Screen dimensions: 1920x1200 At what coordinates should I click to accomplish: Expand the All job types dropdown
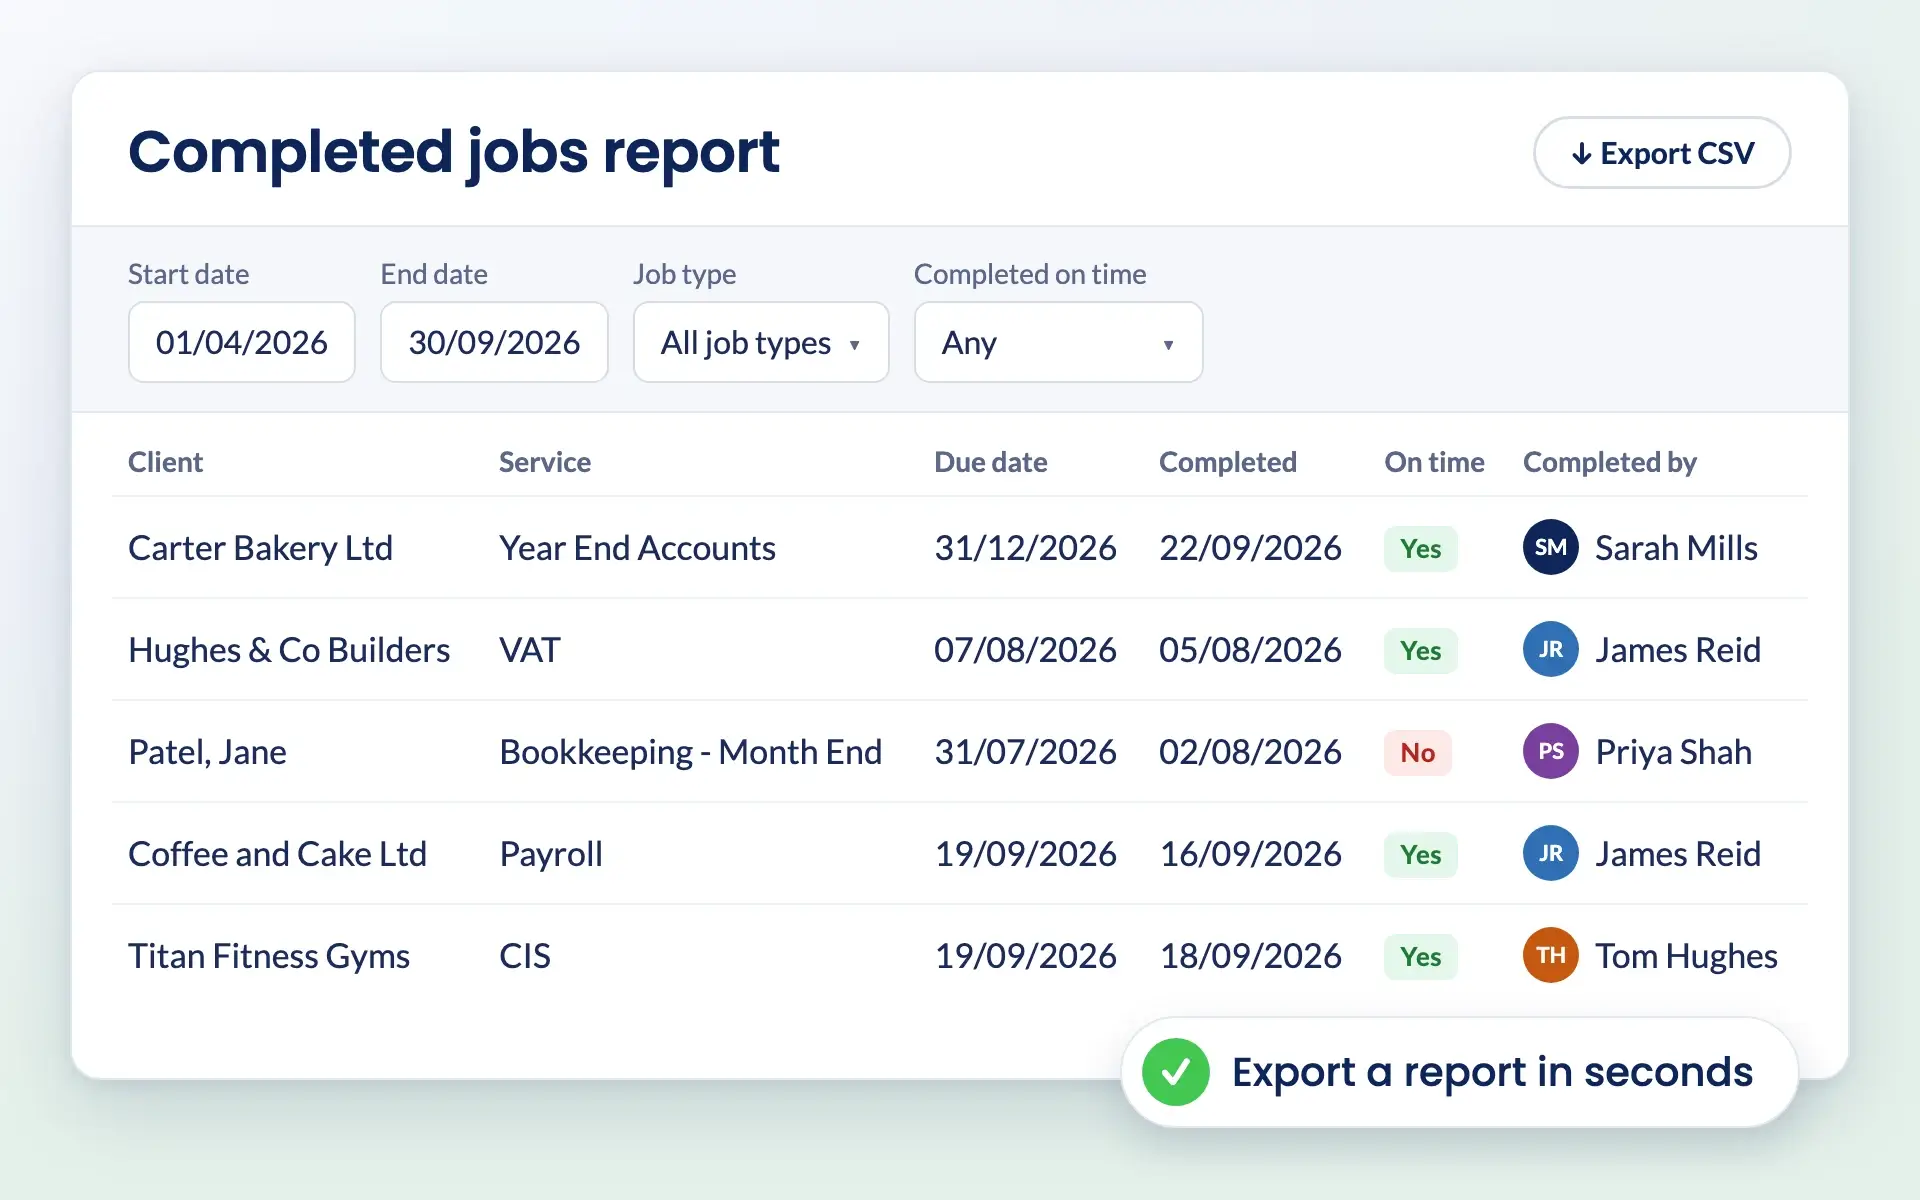pos(761,342)
